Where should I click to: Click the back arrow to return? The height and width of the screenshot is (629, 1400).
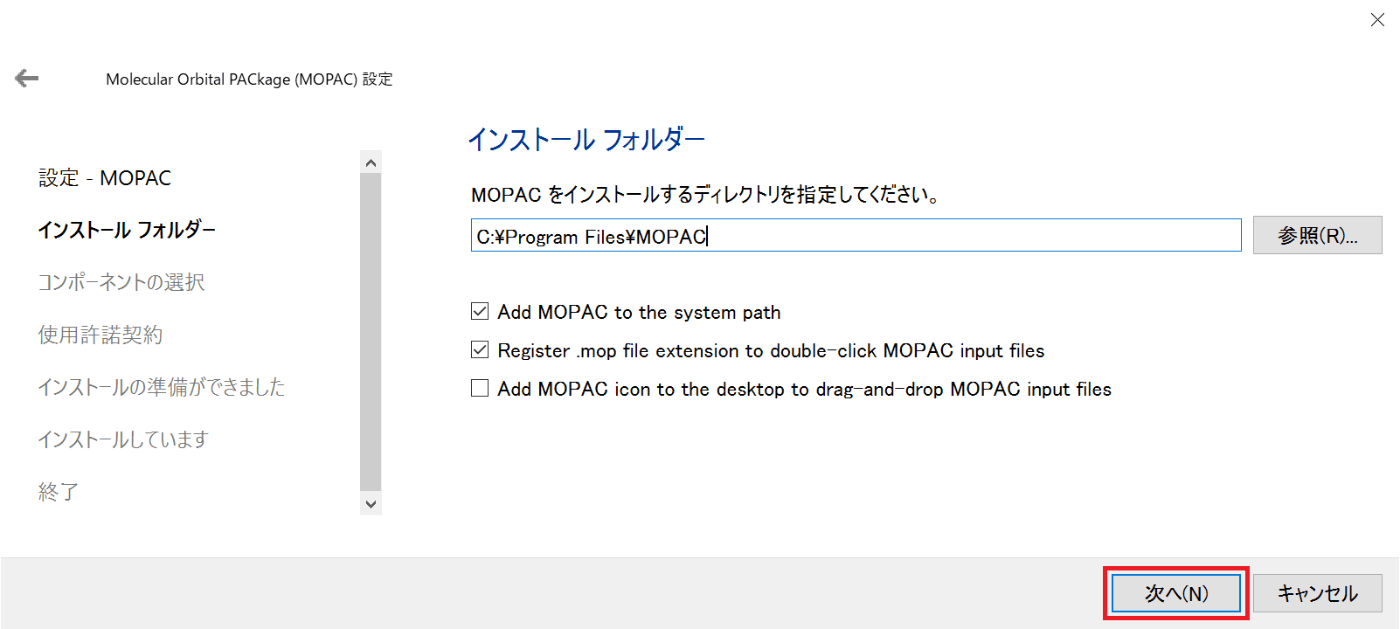(26, 77)
